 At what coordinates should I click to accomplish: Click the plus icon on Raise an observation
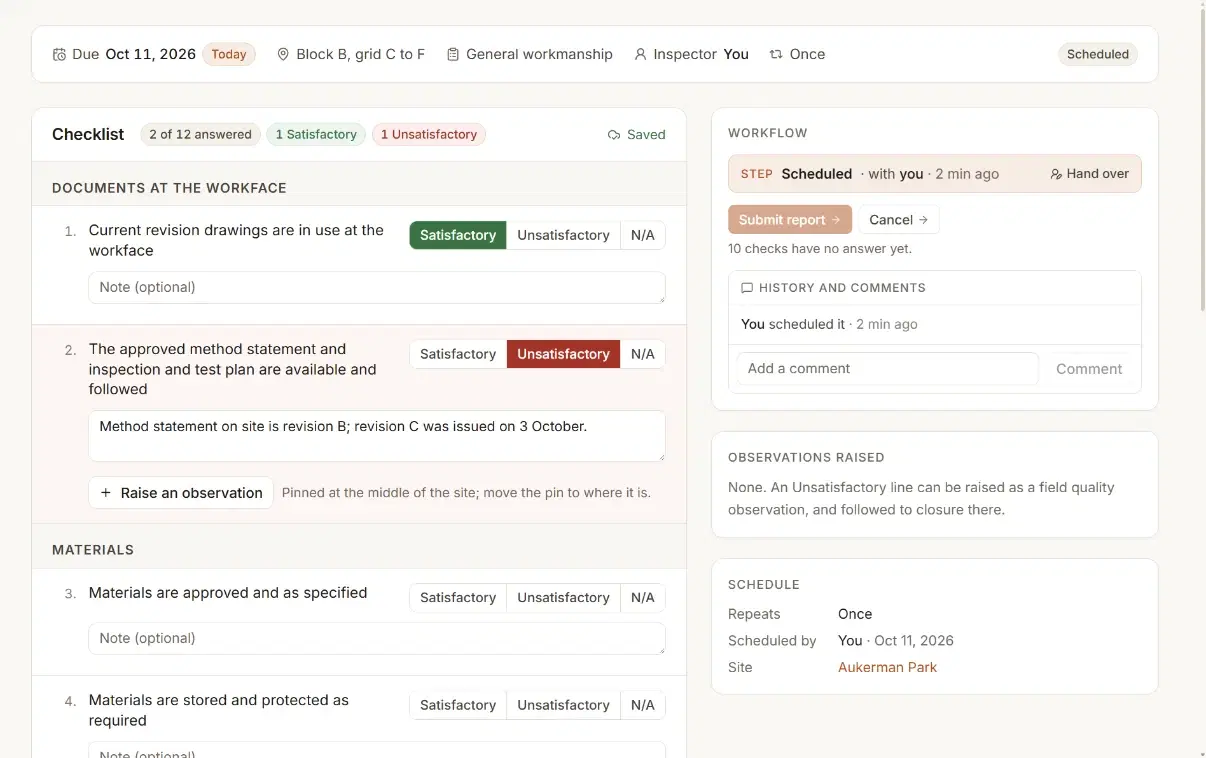(x=106, y=493)
